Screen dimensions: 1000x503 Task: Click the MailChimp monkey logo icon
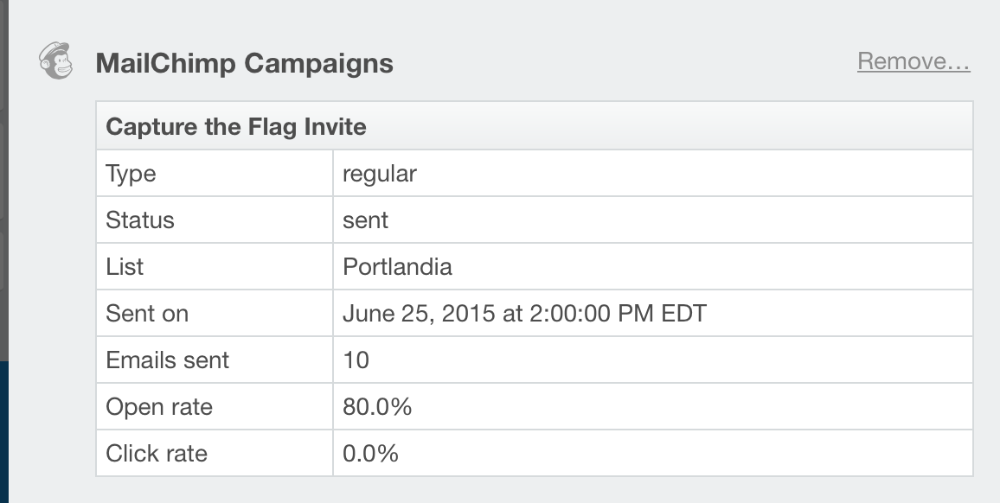coord(55,62)
